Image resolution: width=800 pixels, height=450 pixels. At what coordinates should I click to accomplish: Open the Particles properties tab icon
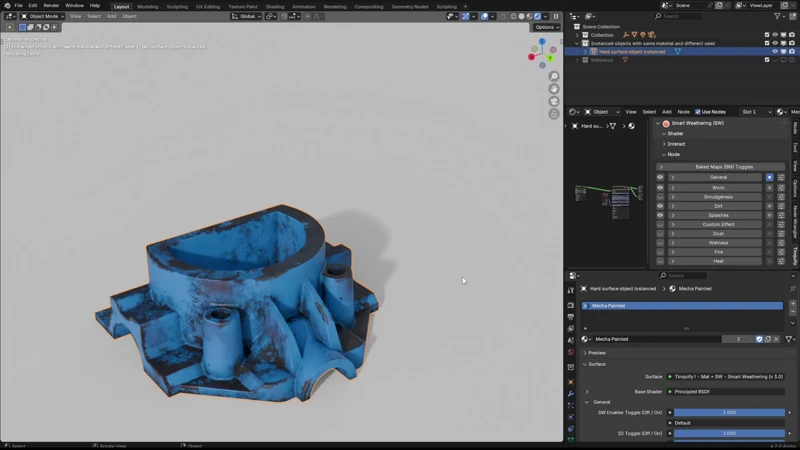click(x=570, y=406)
